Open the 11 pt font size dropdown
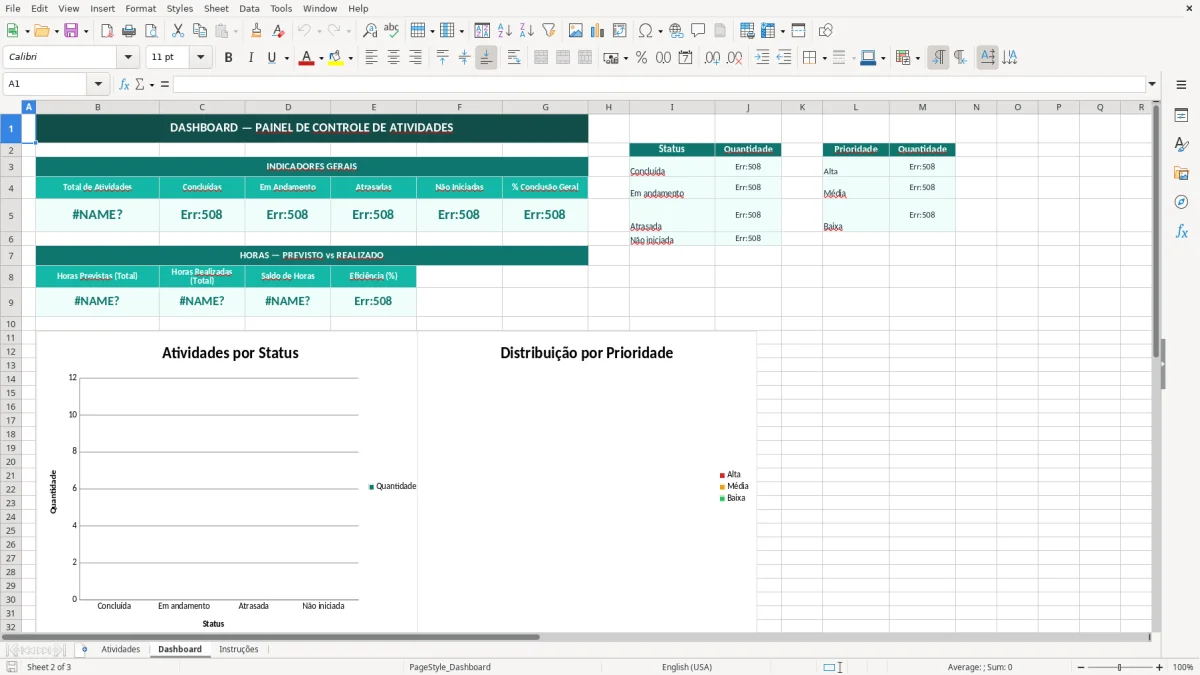 coord(201,58)
